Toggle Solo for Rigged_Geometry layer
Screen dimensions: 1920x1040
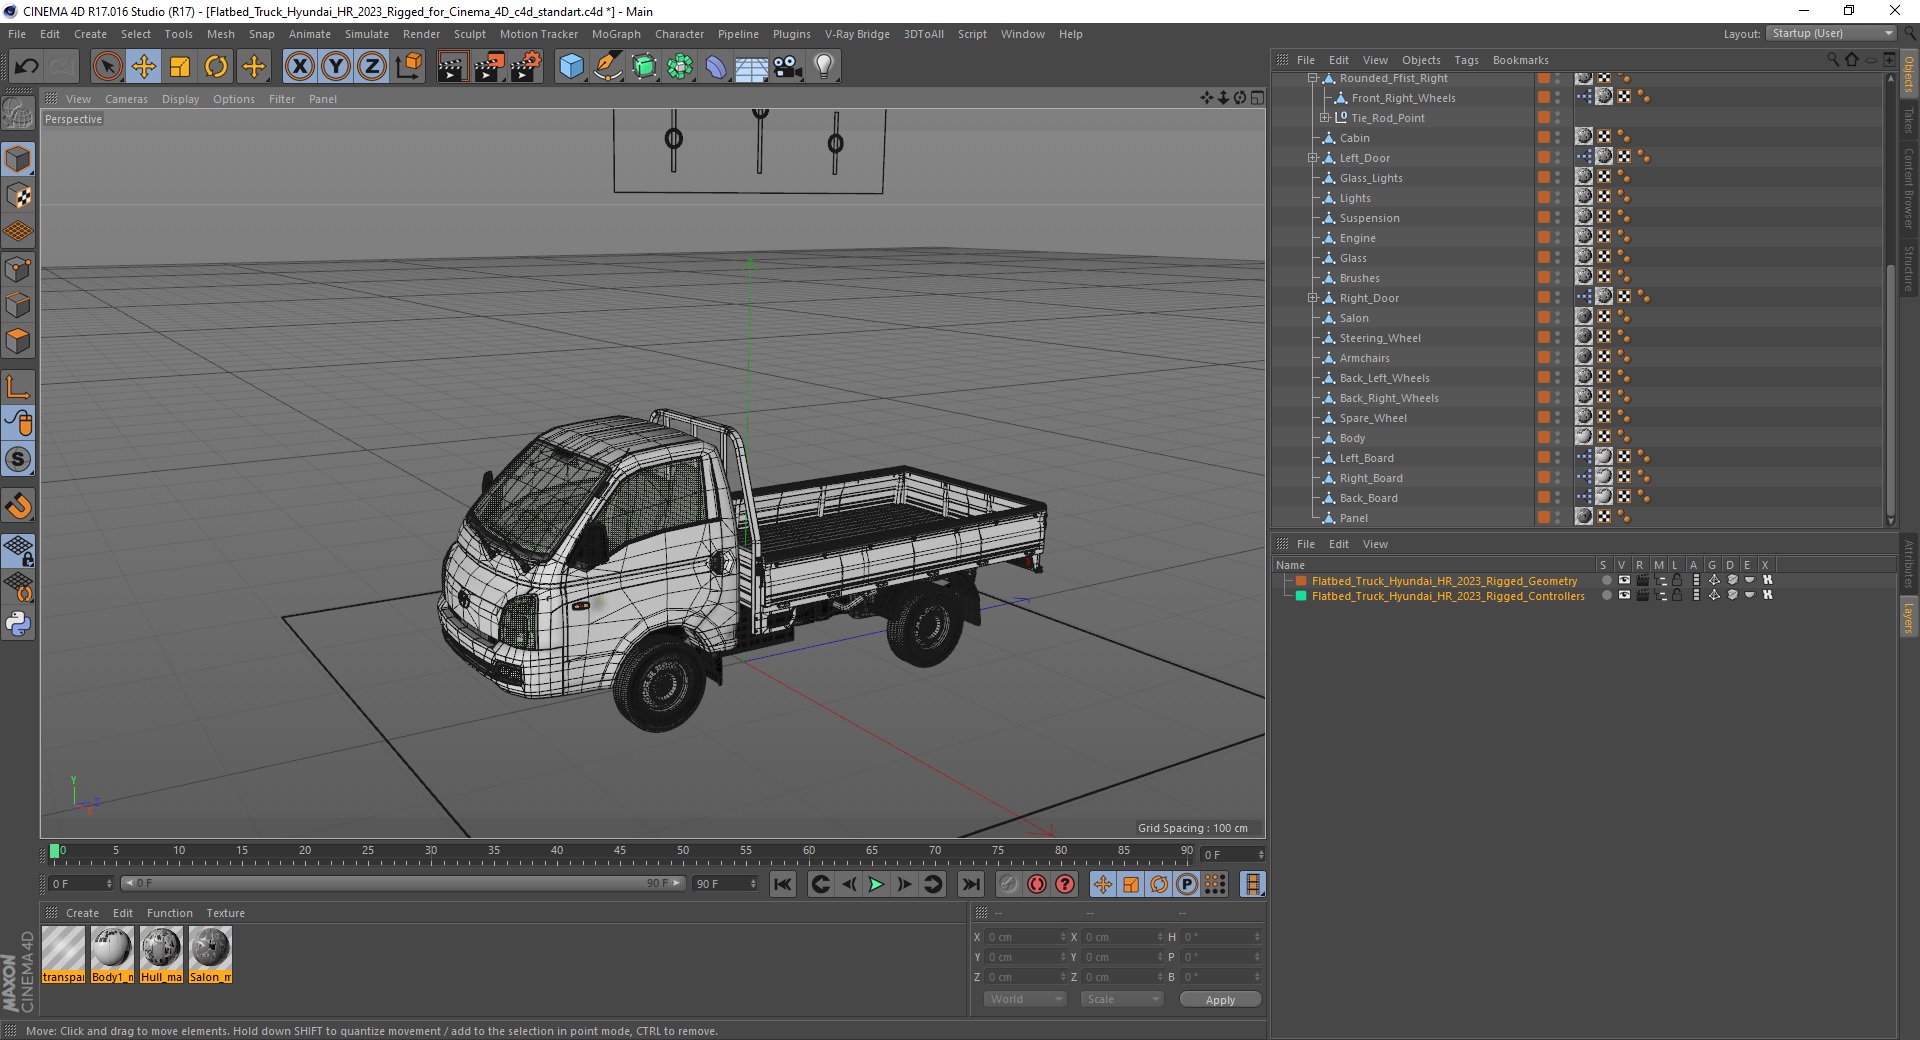(1606, 581)
